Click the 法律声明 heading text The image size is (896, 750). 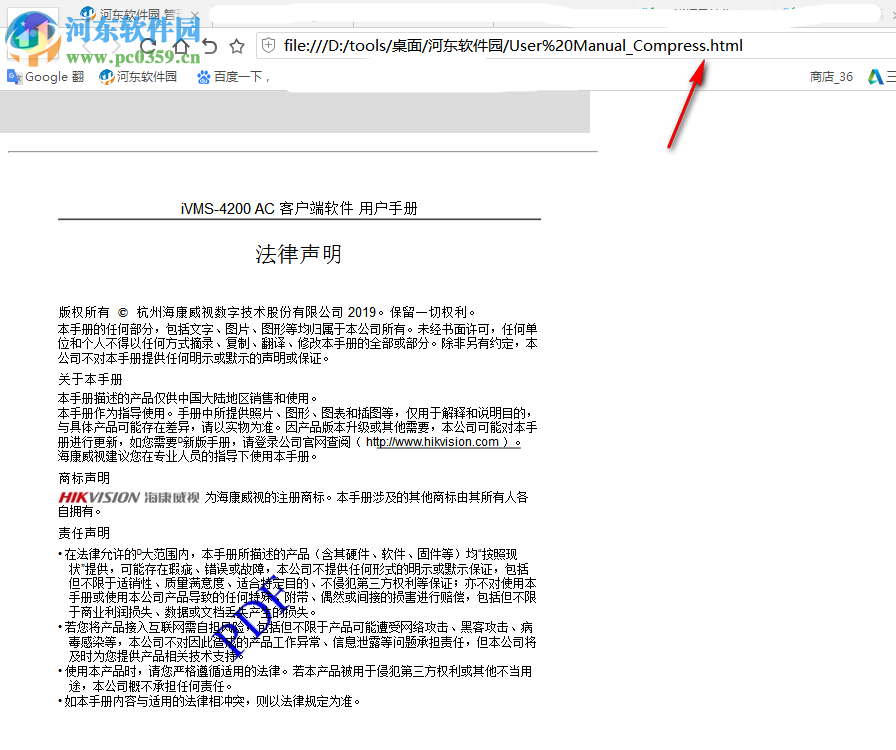click(297, 254)
